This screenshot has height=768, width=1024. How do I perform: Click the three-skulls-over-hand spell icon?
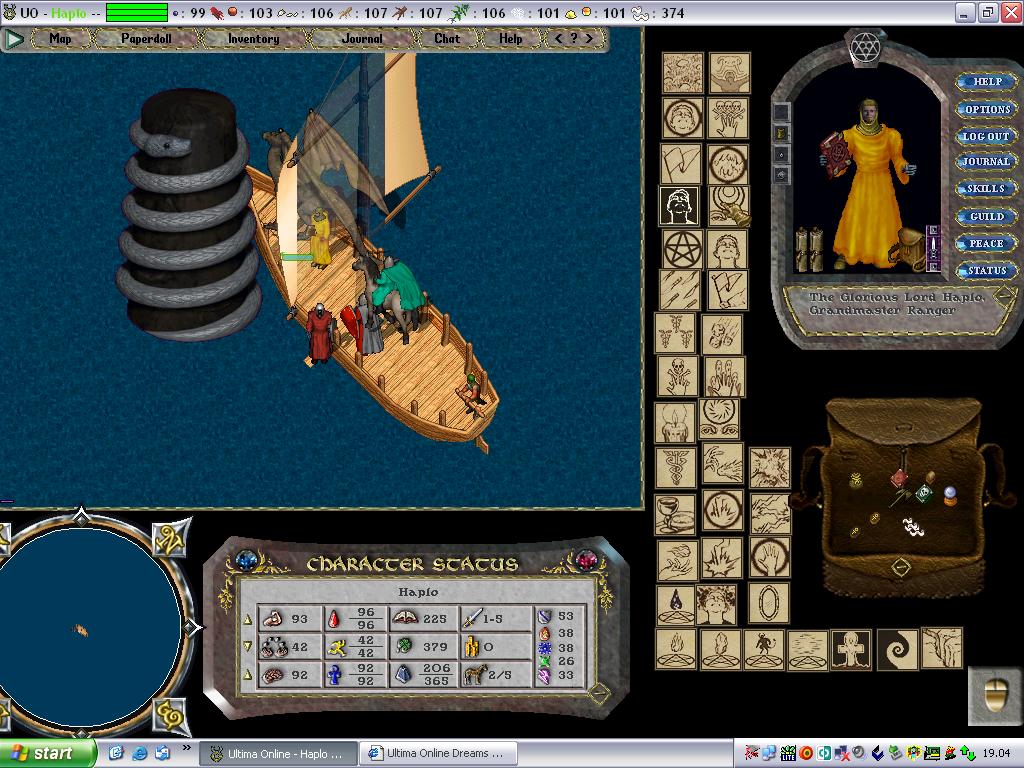(728, 118)
